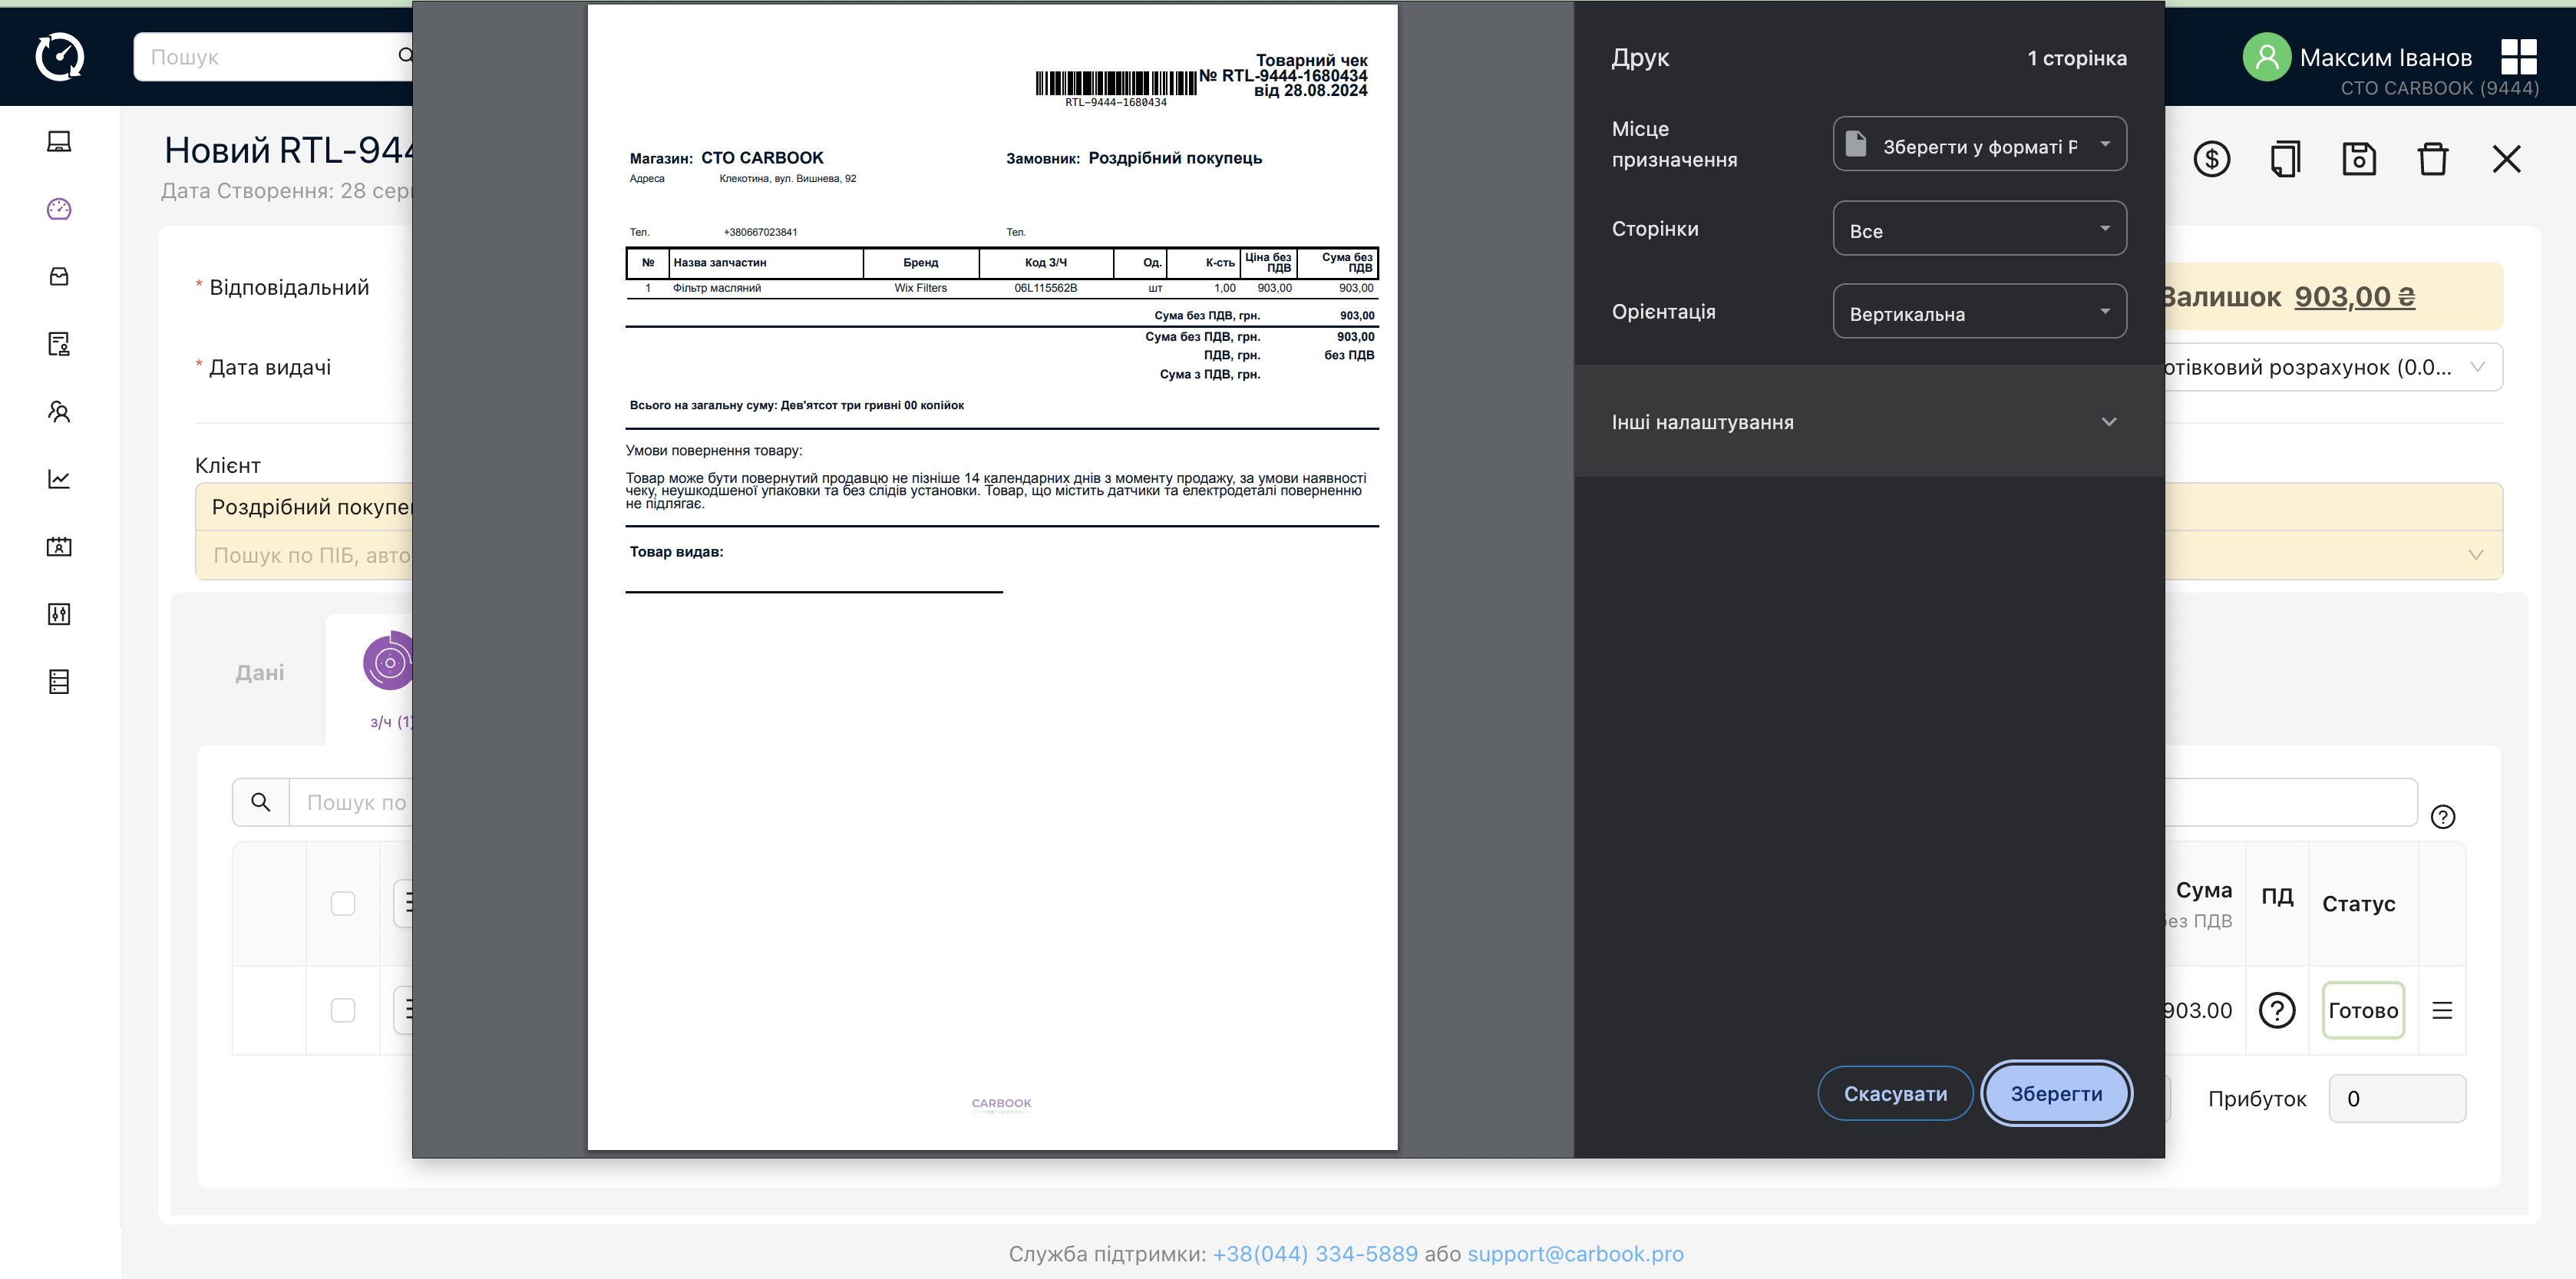Tick the header row checkbox
Image resolution: width=2576 pixels, height=1279 pixels.
tap(343, 903)
